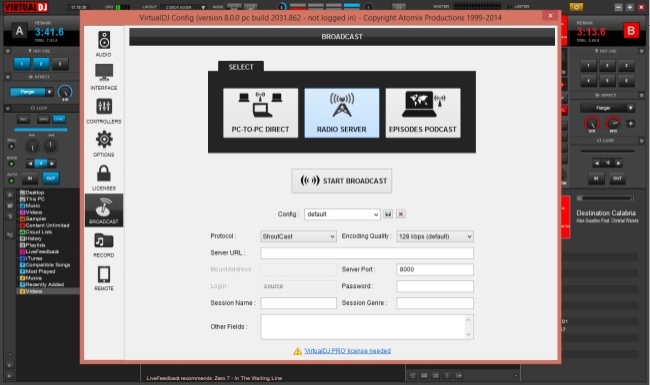Viewport: 650px width, 385px height.
Task: Click the plus button beside deck B effect knobs
Action: tap(631, 123)
